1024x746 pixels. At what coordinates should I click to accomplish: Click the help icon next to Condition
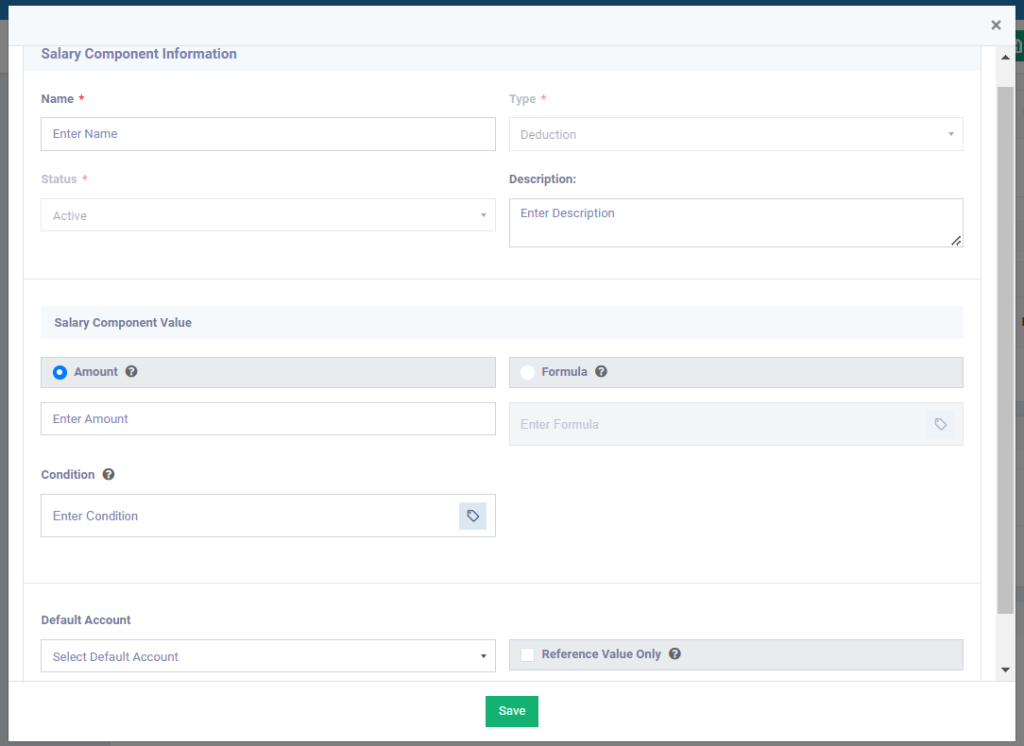[x=108, y=475]
